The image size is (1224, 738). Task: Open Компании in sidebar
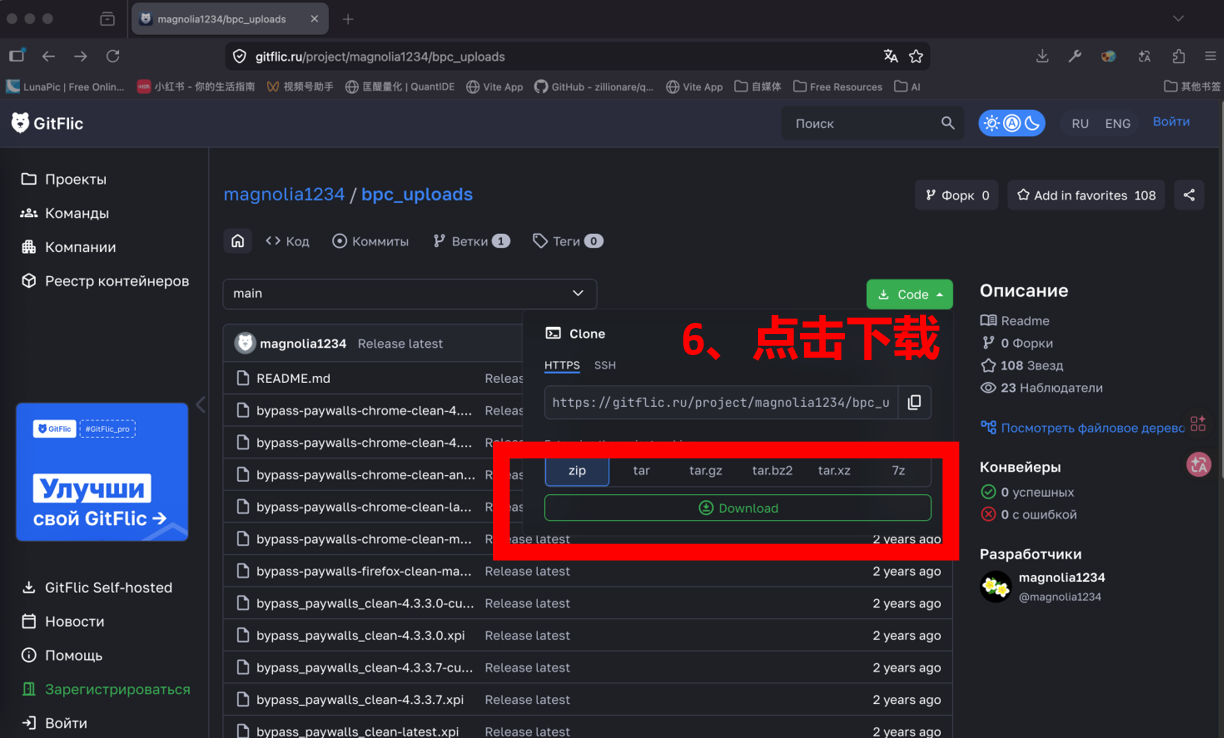tap(68, 247)
